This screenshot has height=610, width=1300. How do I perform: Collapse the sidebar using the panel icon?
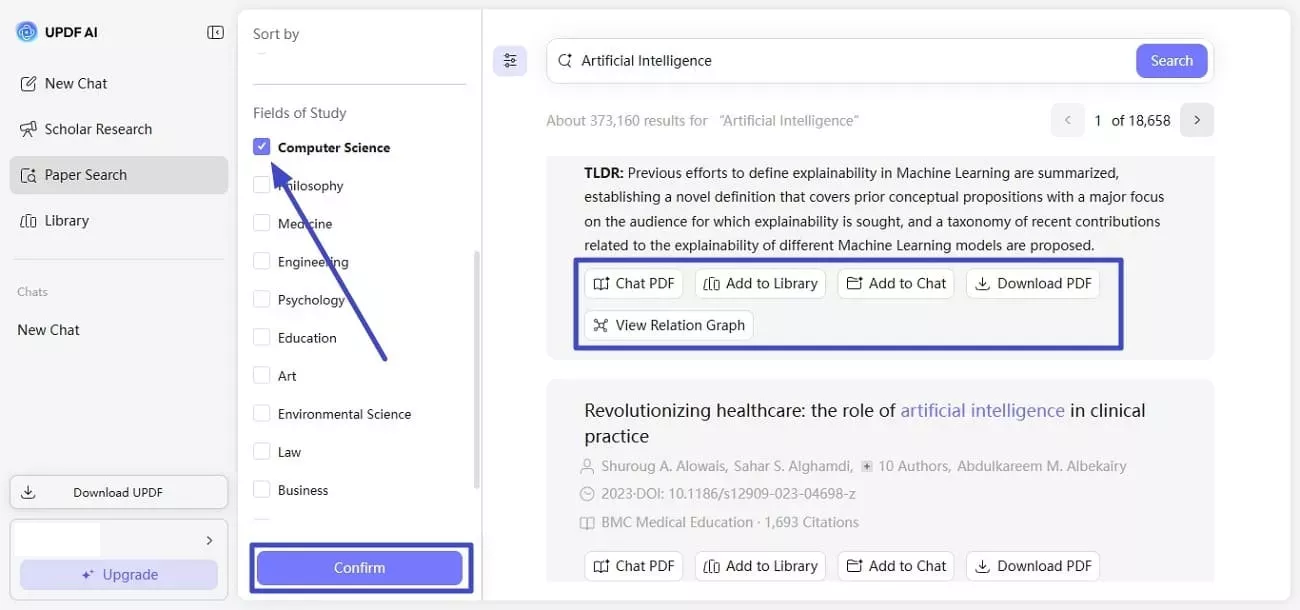(x=215, y=33)
